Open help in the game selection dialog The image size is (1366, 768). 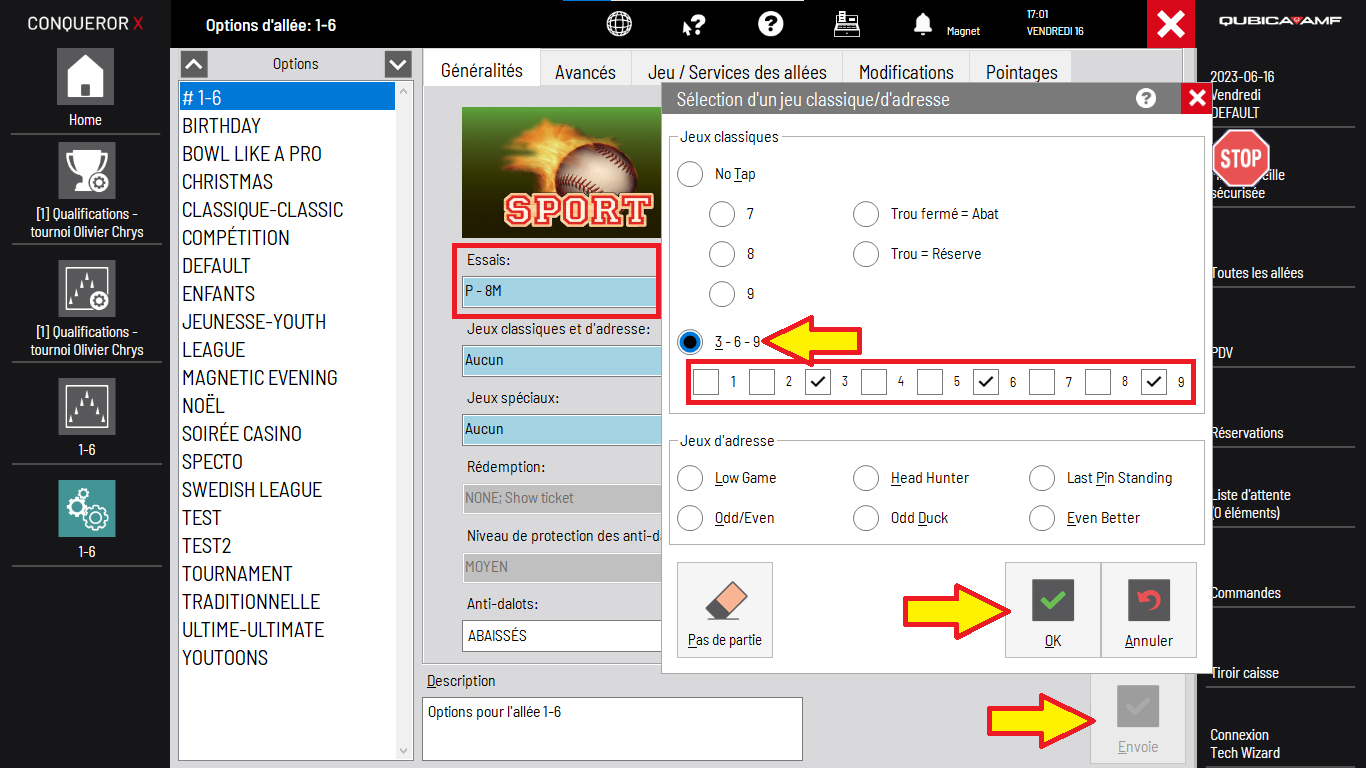[x=1146, y=98]
